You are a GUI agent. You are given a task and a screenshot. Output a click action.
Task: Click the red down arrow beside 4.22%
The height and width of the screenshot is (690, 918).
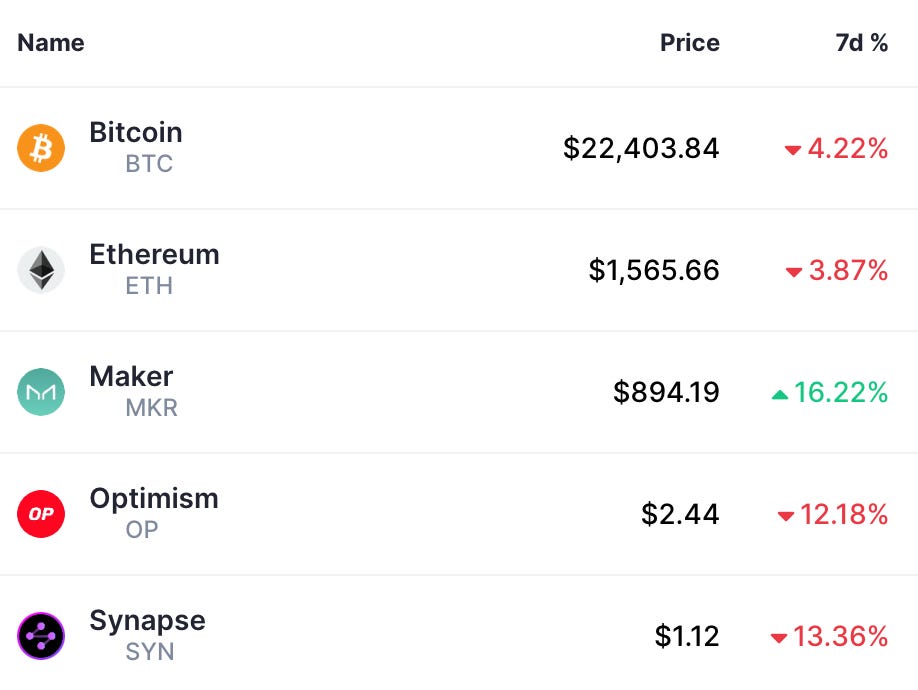click(793, 150)
